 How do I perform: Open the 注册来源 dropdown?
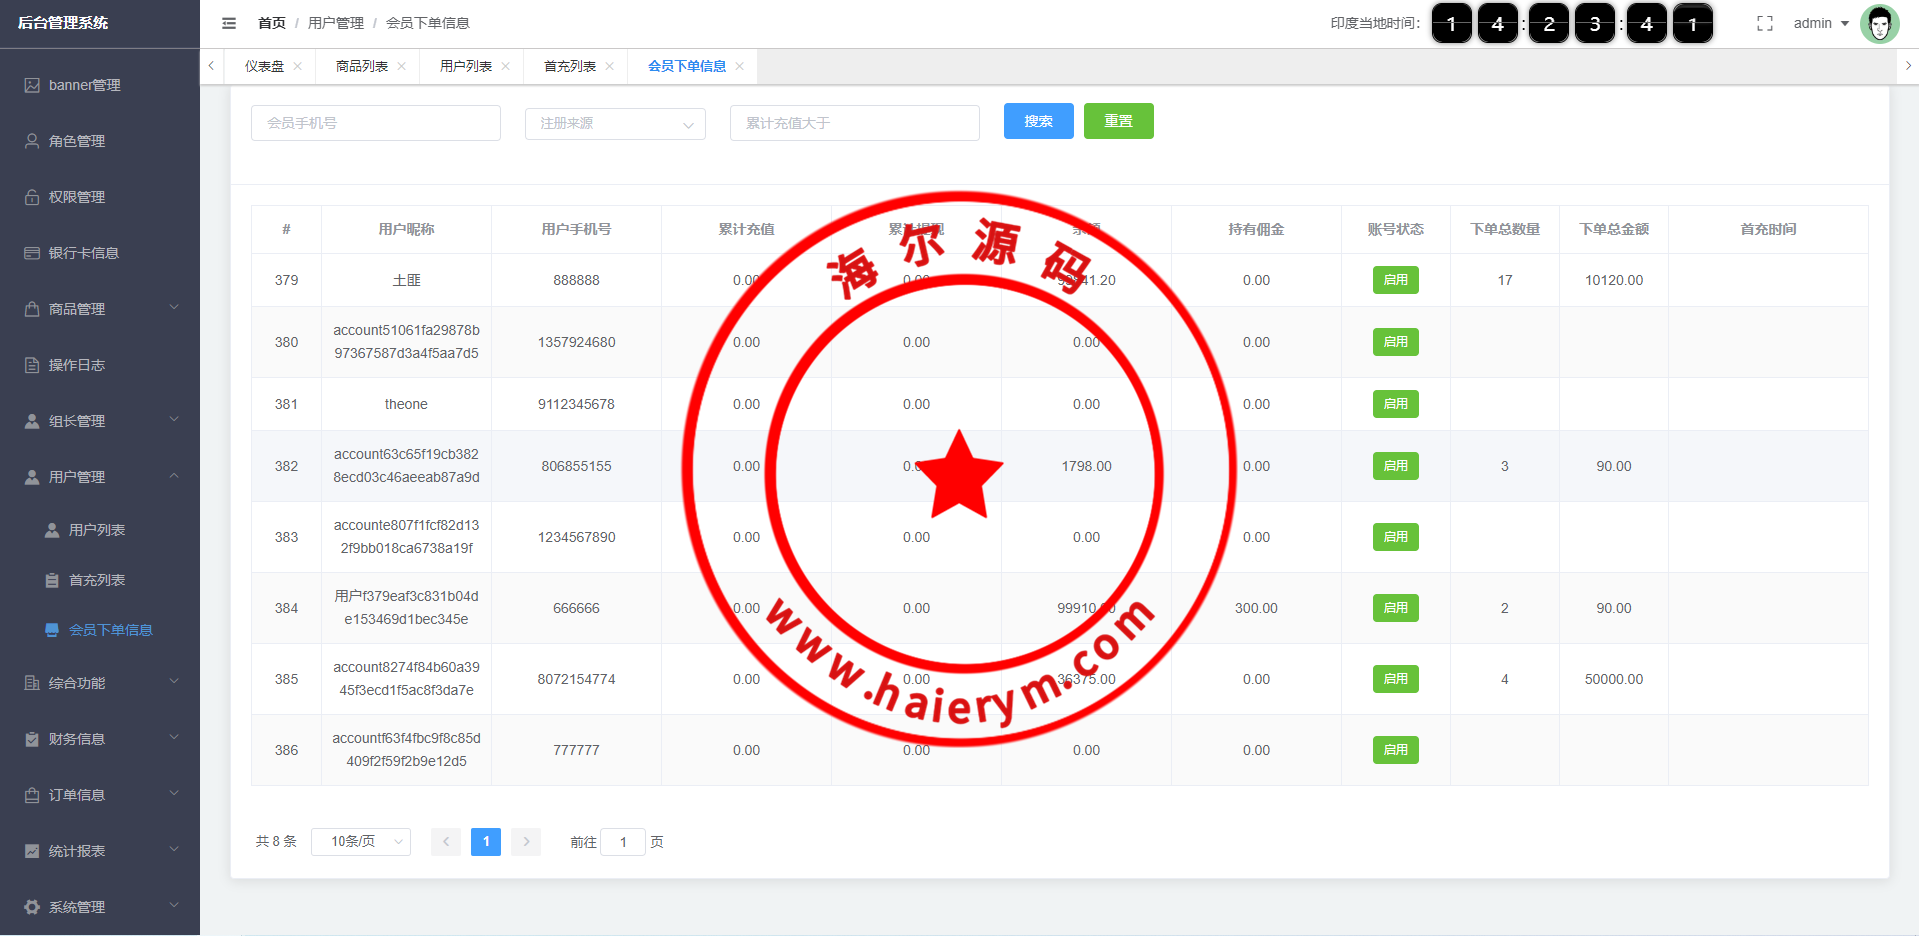(x=615, y=123)
